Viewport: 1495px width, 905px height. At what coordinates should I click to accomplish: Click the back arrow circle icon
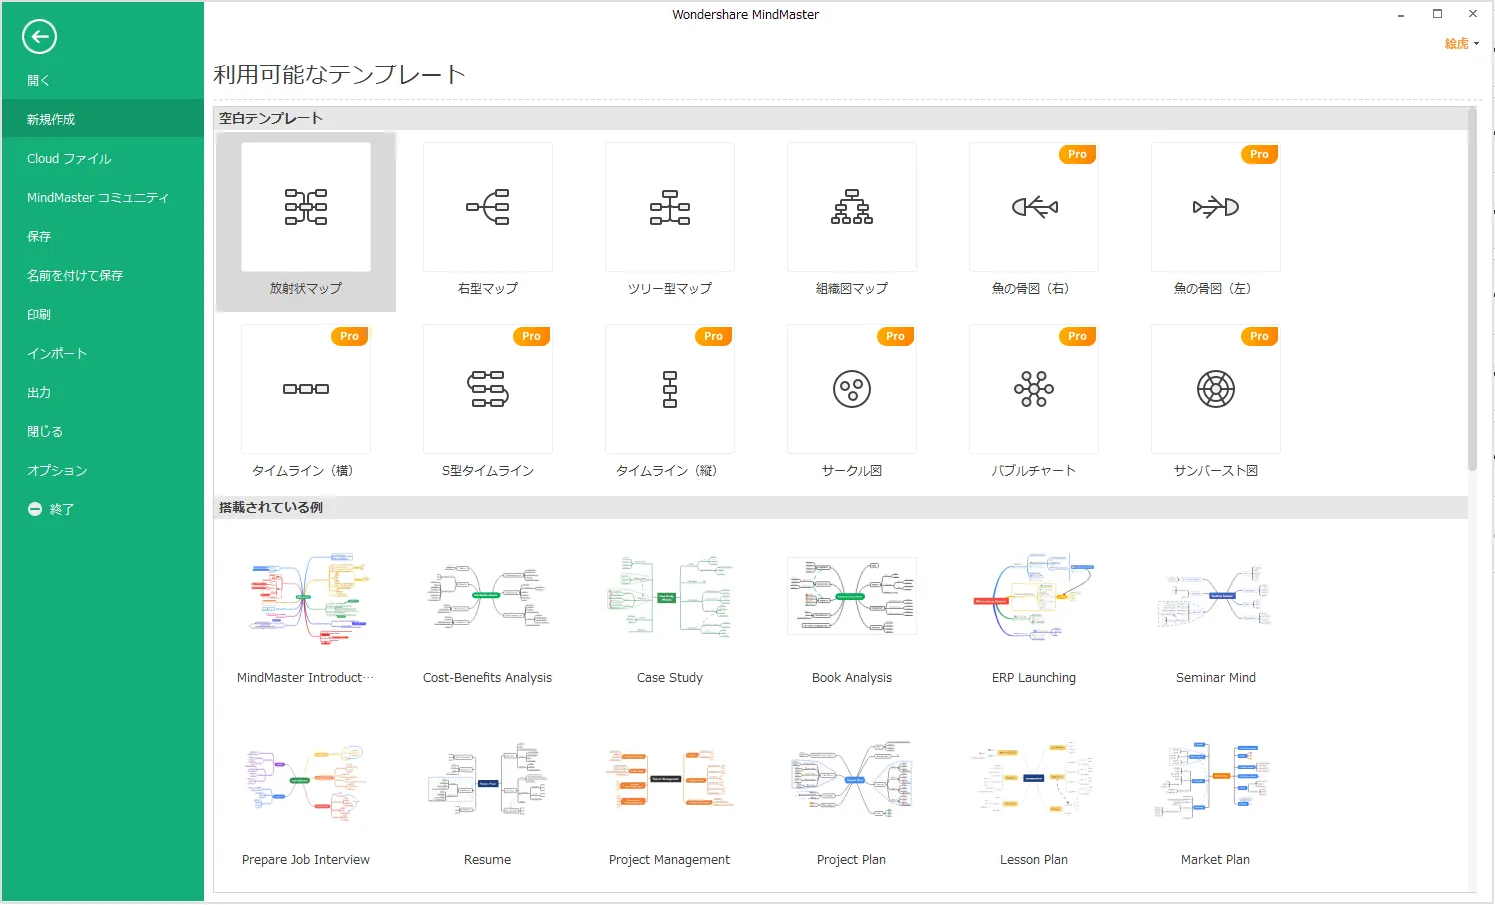pos(39,37)
